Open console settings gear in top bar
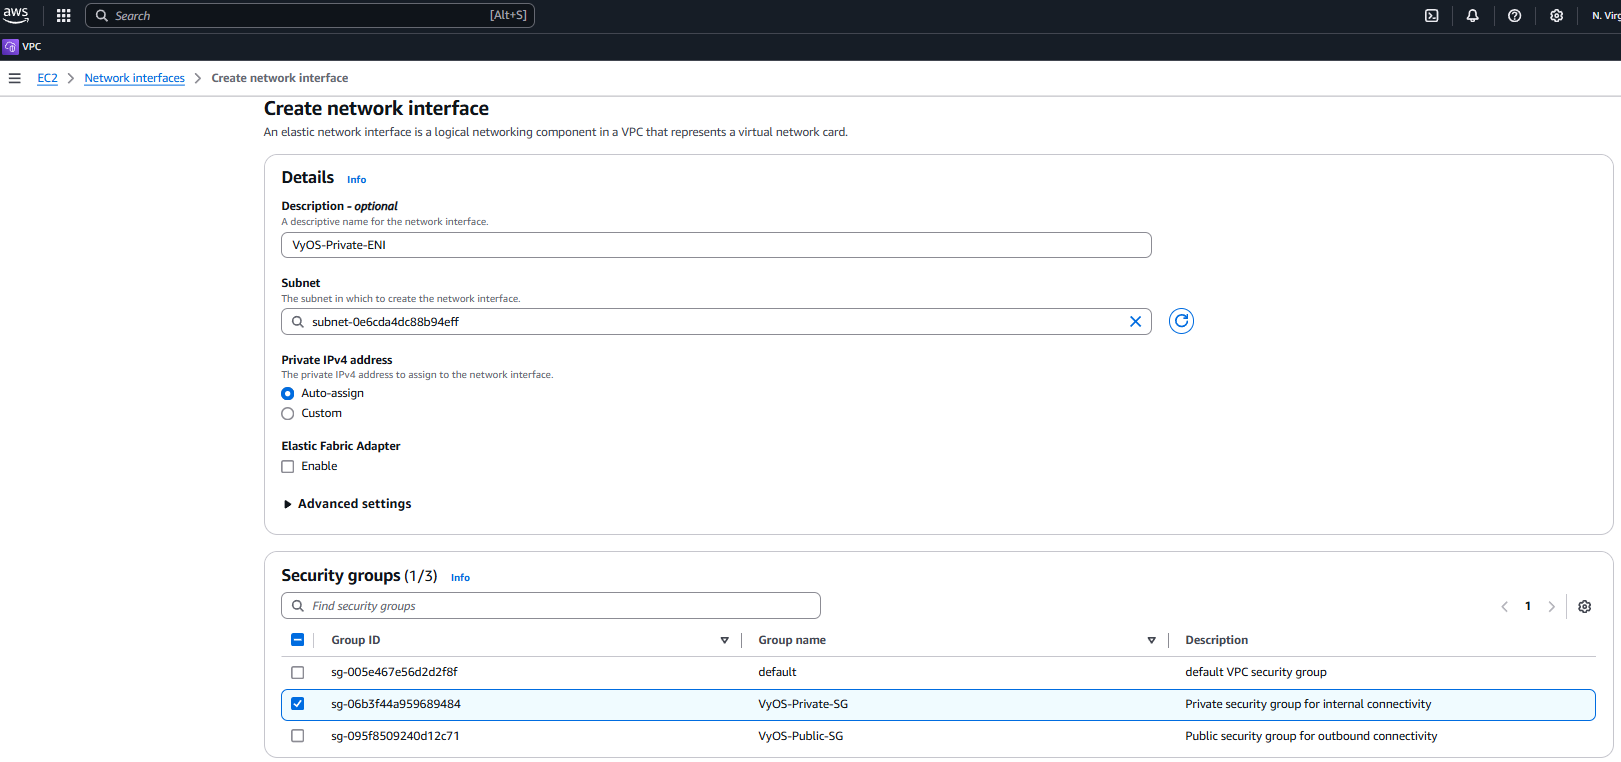 coord(1556,16)
